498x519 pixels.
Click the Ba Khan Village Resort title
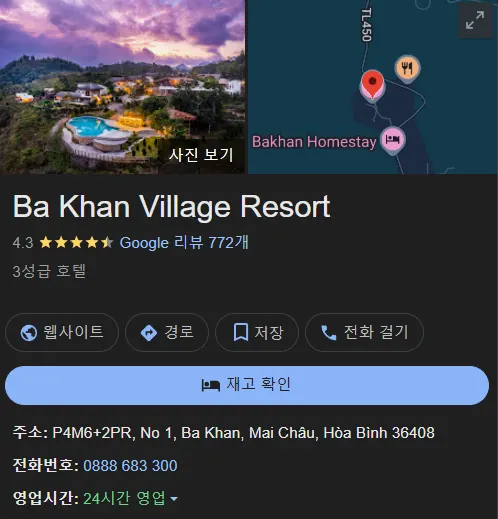tap(171, 207)
